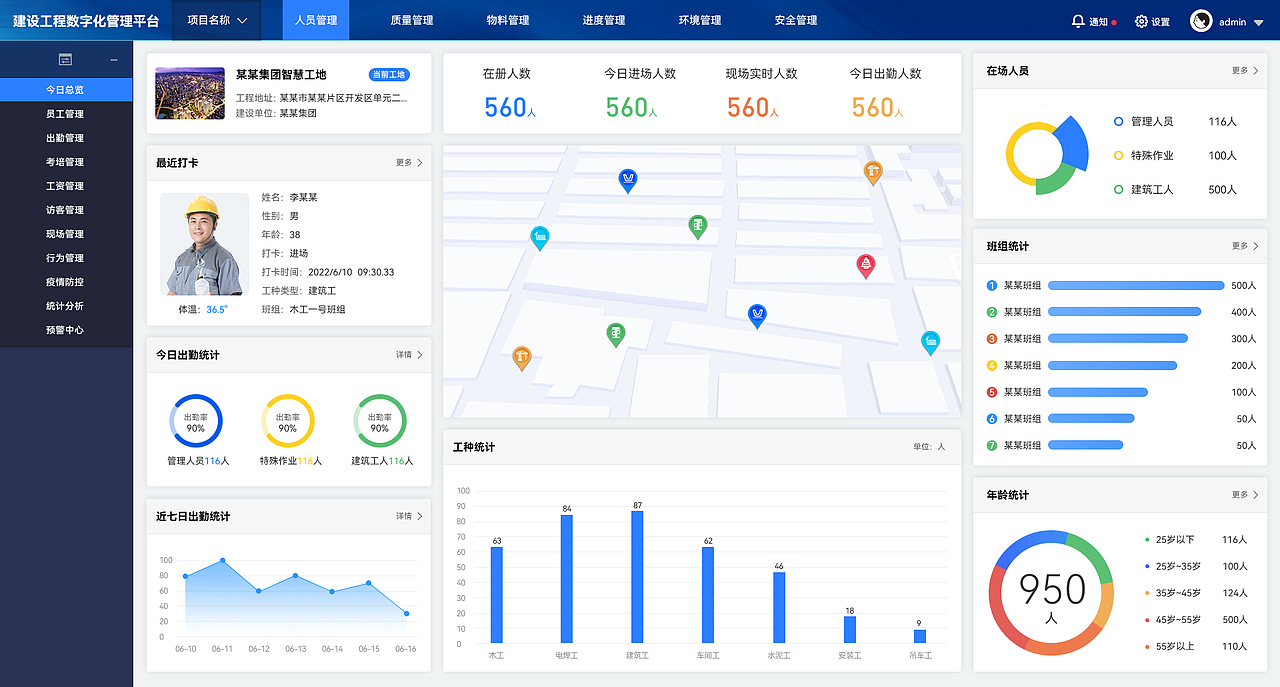Switch to 环境管理 tab
This screenshot has width=1280, height=687.
click(x=700, y=20)
